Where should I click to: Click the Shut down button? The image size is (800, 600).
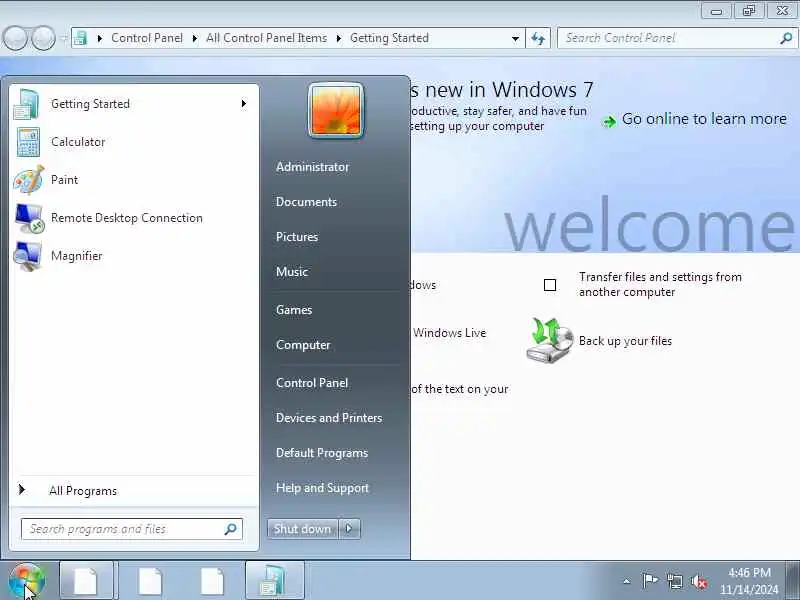tap(303, 529)
